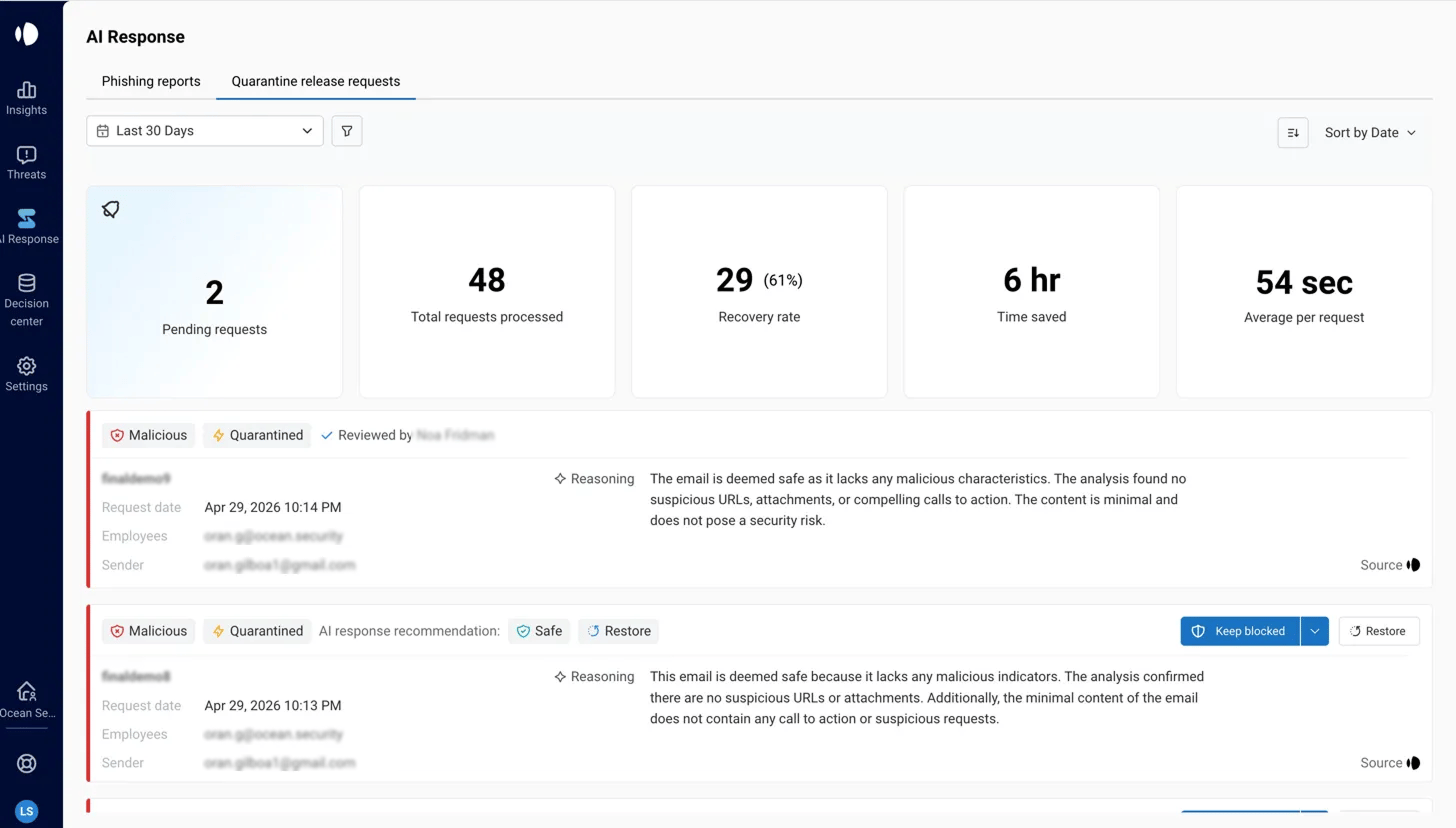Open the LS user avatar menu

(27, 811)
